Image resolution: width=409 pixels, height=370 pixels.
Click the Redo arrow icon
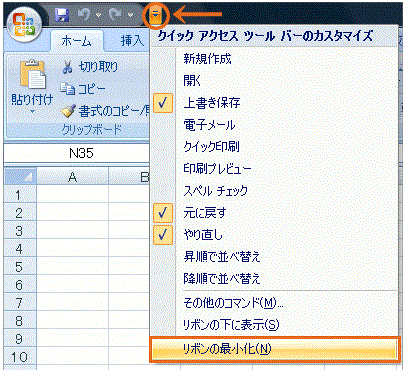pos(115,15)
